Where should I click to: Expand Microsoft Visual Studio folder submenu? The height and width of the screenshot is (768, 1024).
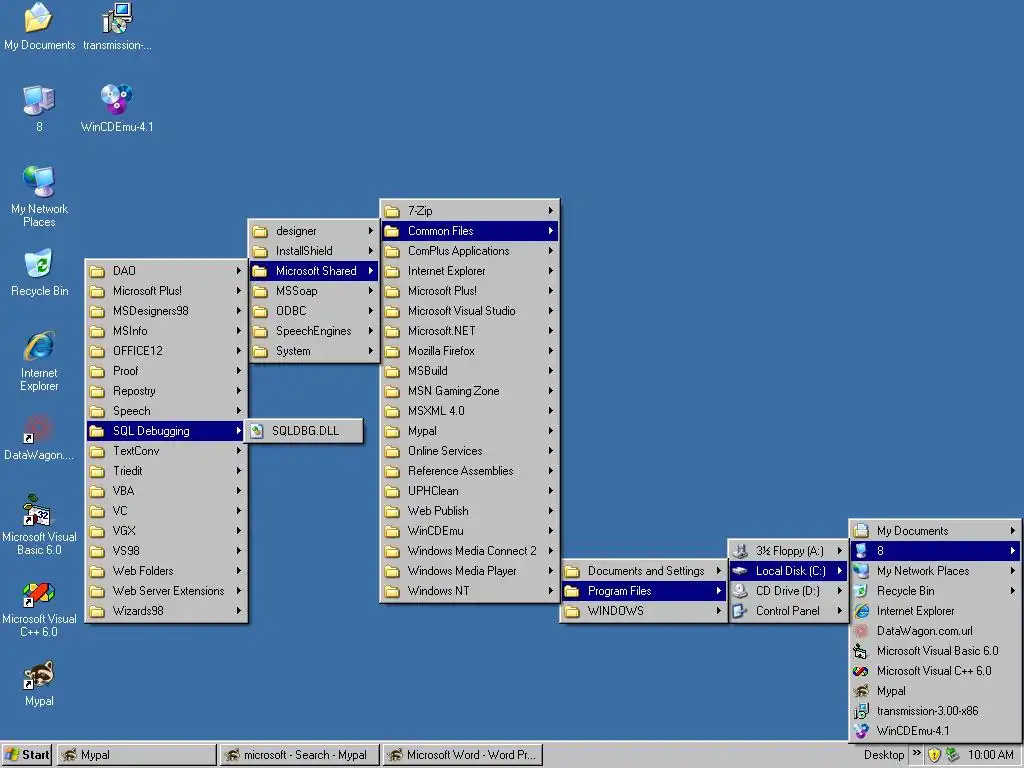click(469, 311)
